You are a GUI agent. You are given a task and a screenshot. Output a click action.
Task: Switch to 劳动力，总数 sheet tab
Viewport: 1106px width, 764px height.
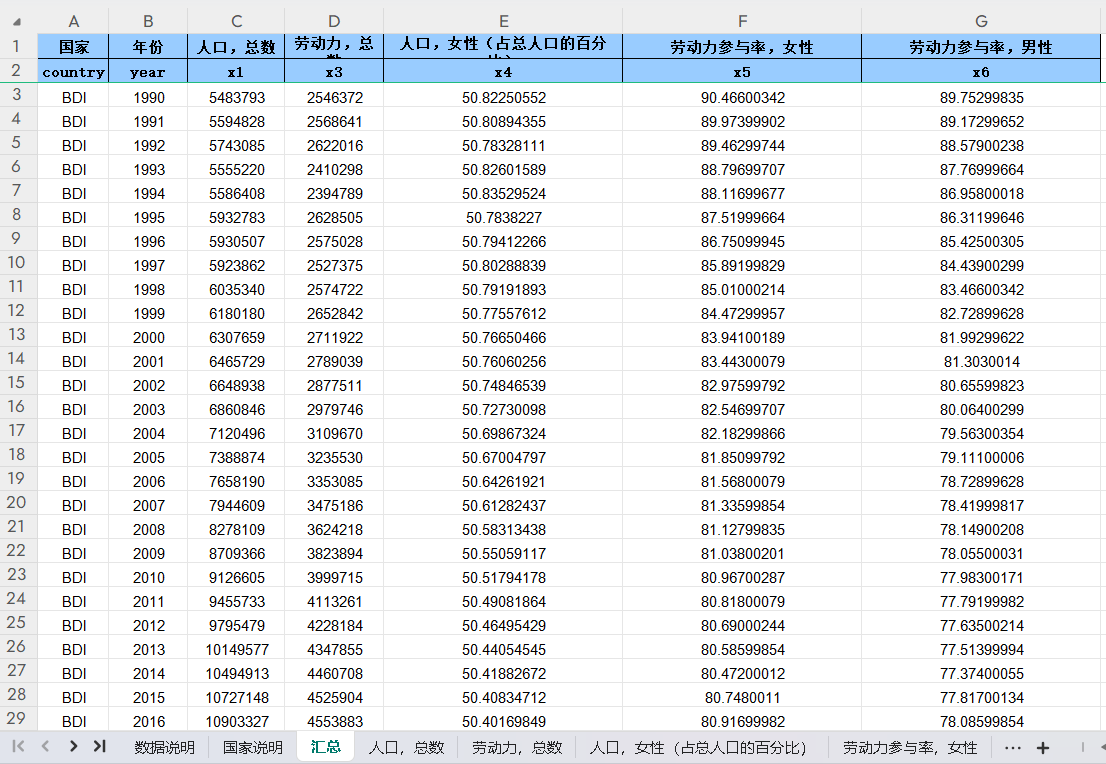[516, 748]
